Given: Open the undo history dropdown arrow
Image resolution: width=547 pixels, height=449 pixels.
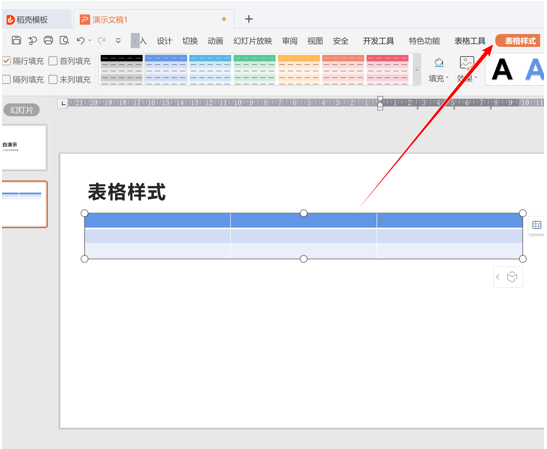Looking at the screenshot, I should coord(90,41).
